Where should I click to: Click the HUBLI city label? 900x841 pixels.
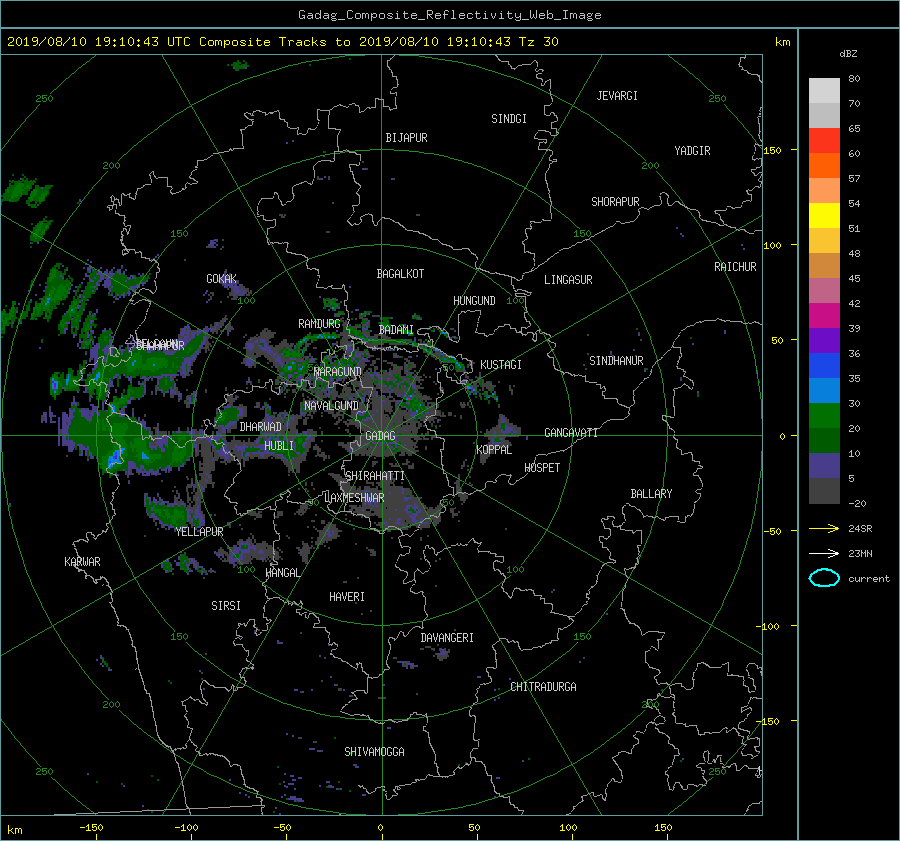click(x=279, y=445)
